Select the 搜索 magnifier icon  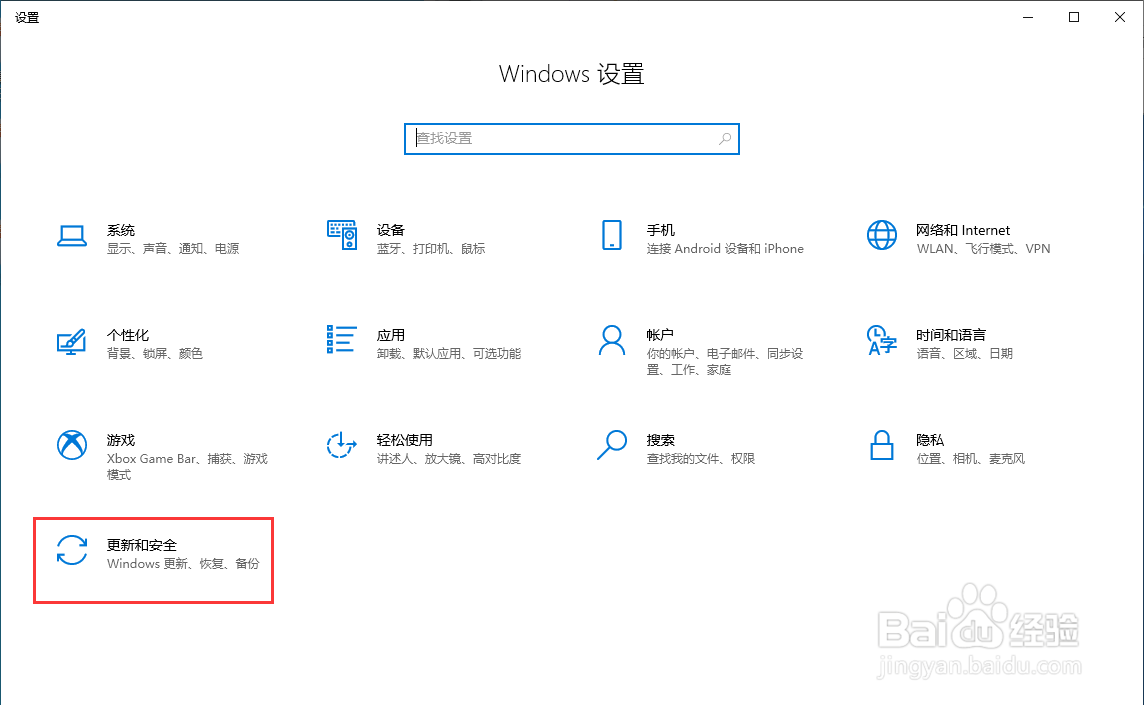(611, 447)
